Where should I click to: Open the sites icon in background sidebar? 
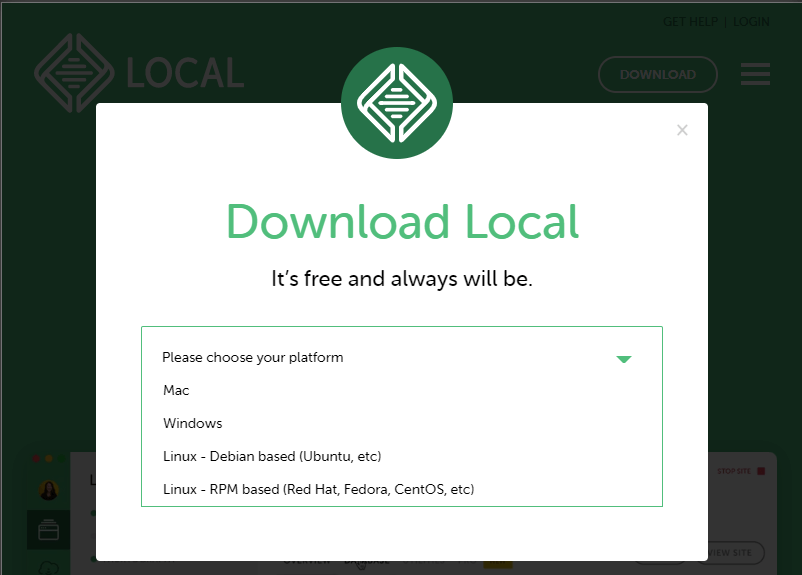point(49,529)
